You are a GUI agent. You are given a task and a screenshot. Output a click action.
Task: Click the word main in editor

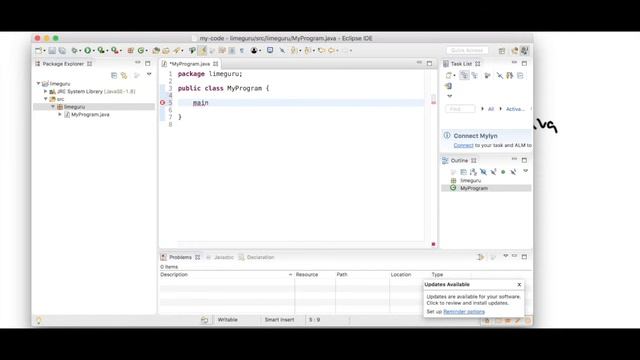(200, 103)
